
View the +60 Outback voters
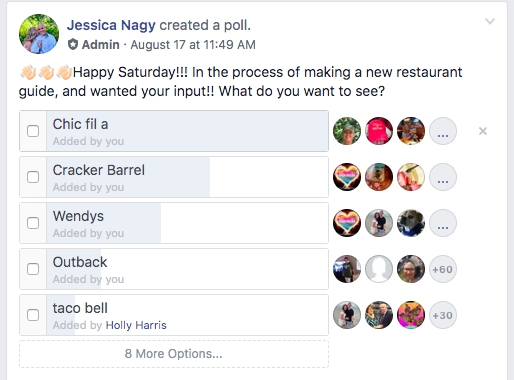443,269
